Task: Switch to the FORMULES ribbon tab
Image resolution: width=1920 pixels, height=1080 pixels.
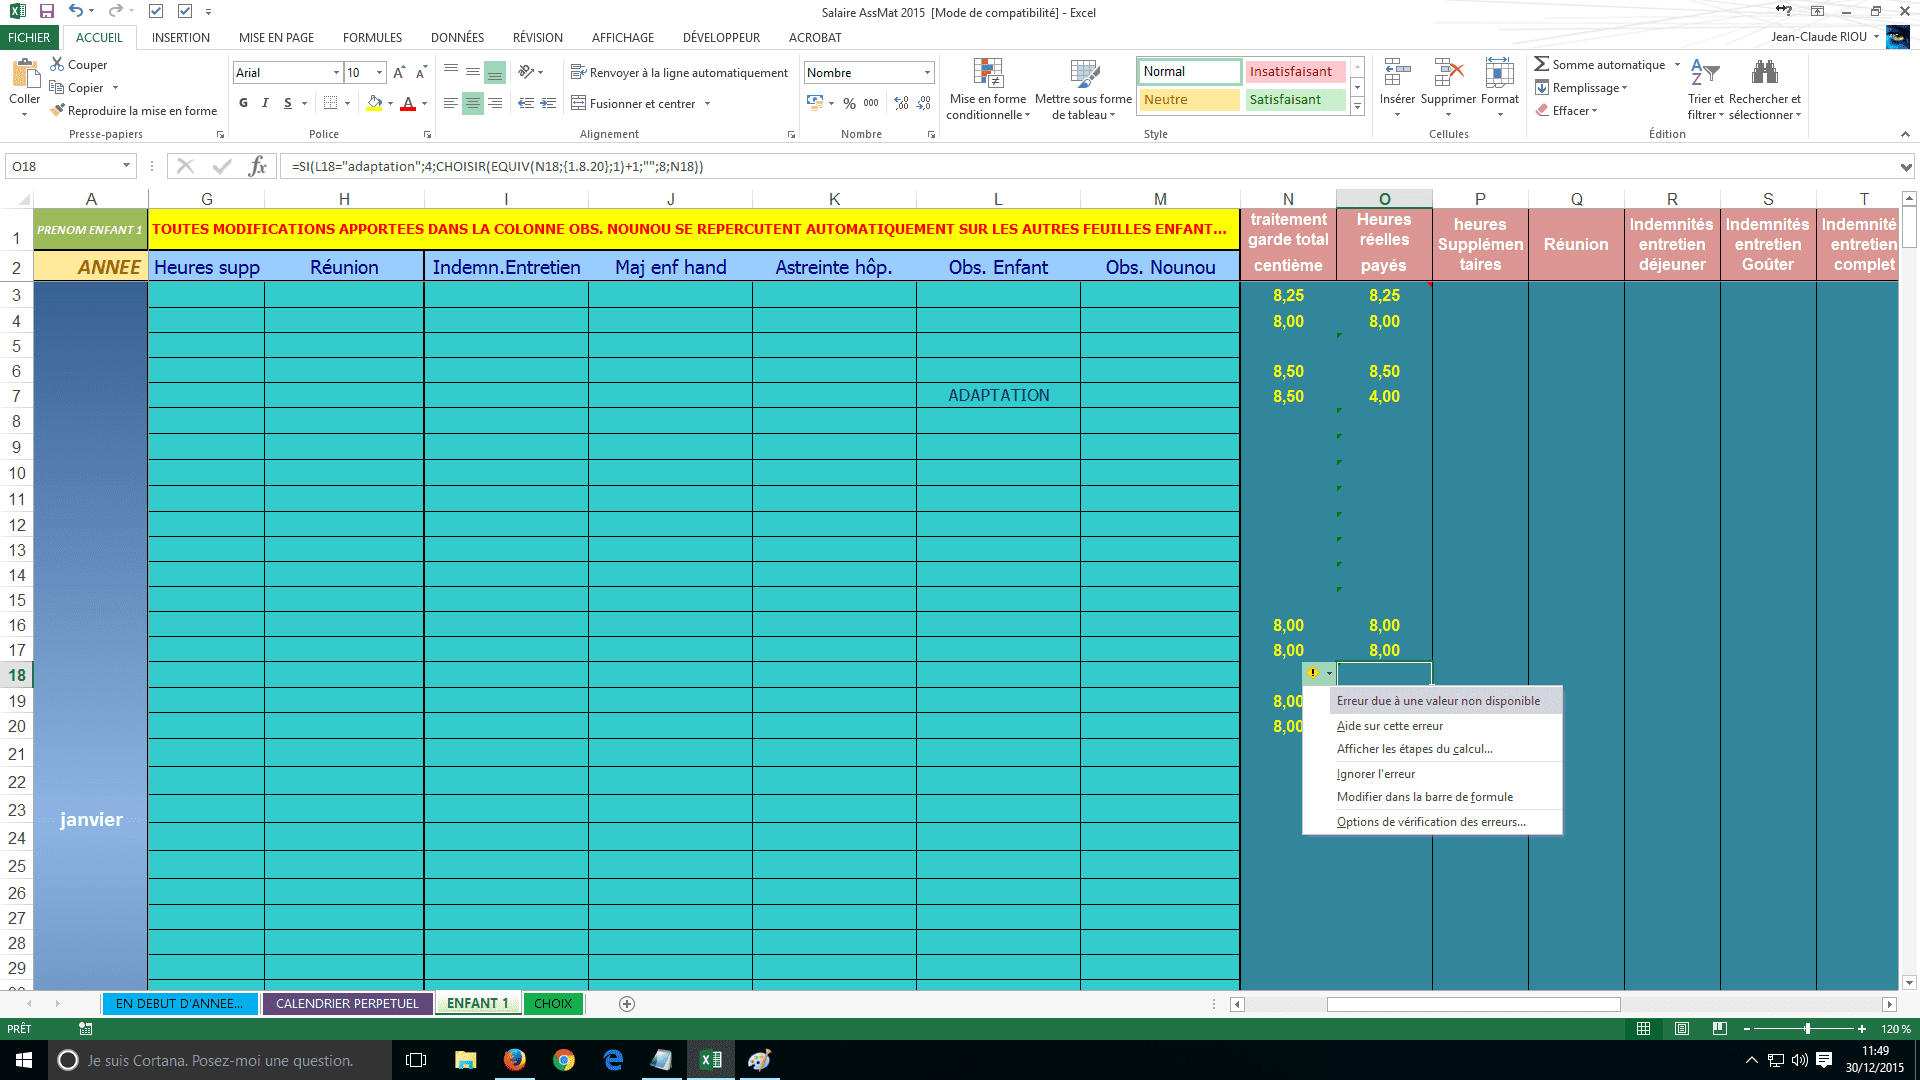Action: coord(372,37)
